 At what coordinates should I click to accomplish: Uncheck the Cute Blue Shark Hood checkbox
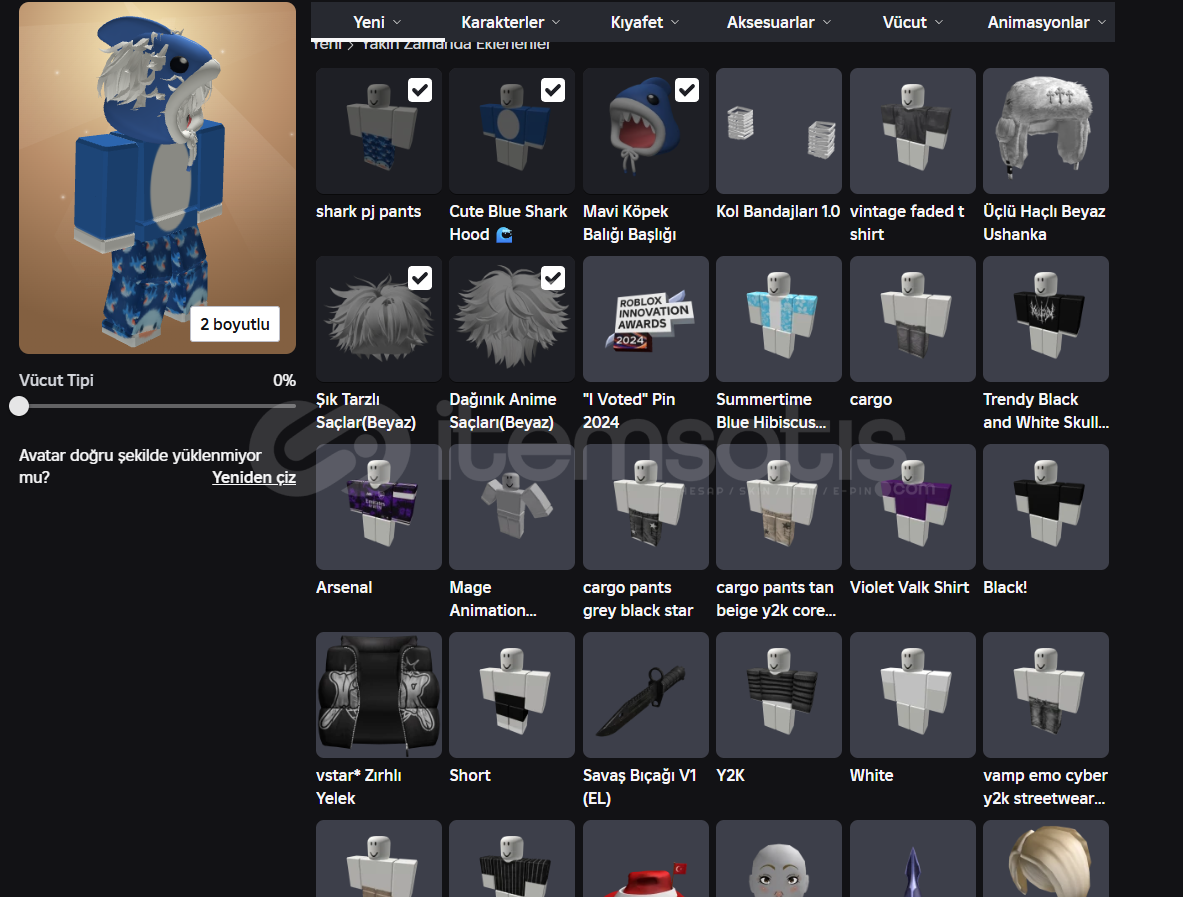point(553,91)
